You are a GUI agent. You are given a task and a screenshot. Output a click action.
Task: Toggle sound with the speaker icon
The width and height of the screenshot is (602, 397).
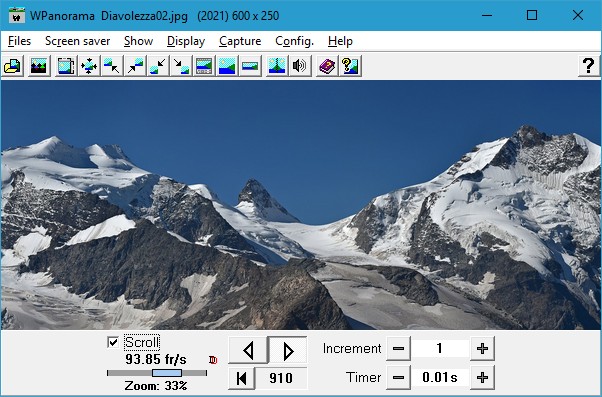click(x=300, y=66)
